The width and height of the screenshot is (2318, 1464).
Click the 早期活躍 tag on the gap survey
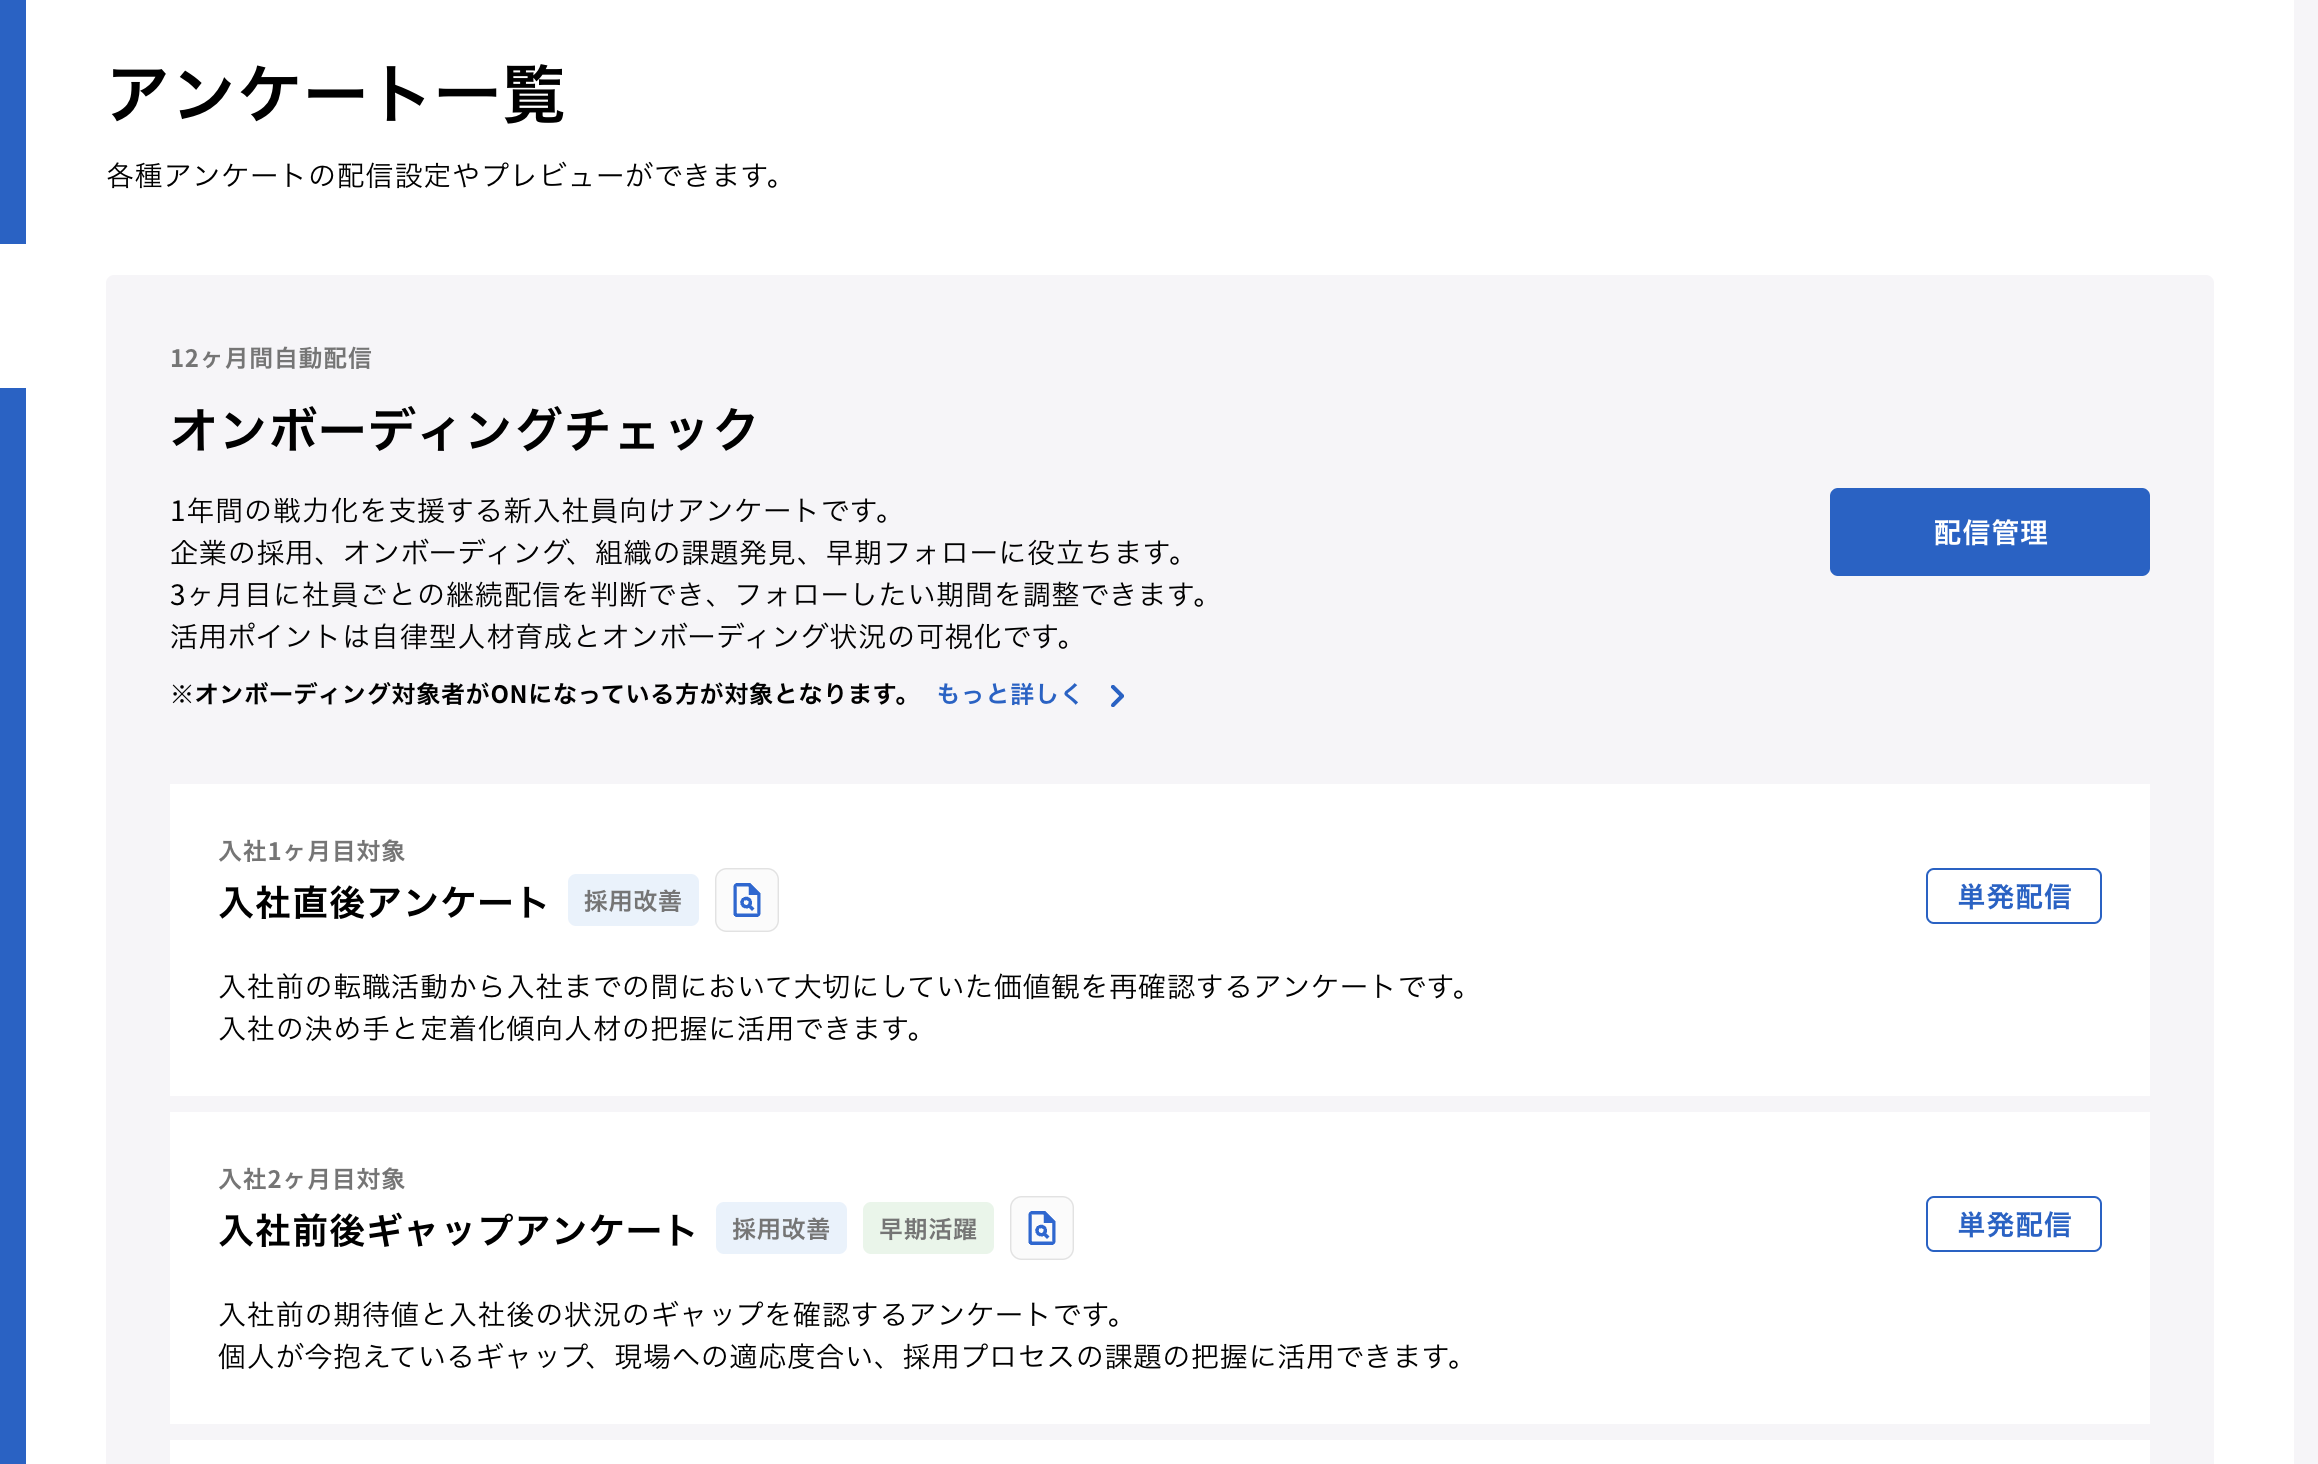[x=927, y=1228]
